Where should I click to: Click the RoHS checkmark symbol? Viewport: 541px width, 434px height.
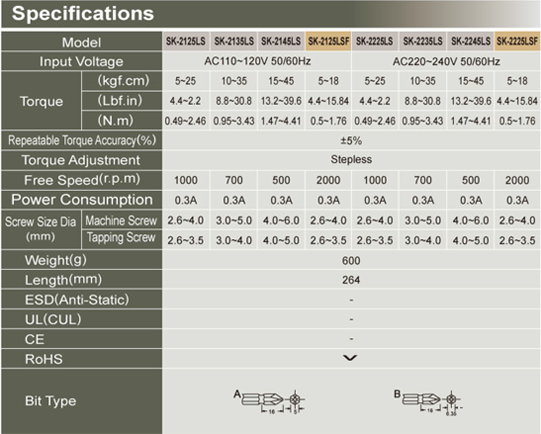(350, 358)
